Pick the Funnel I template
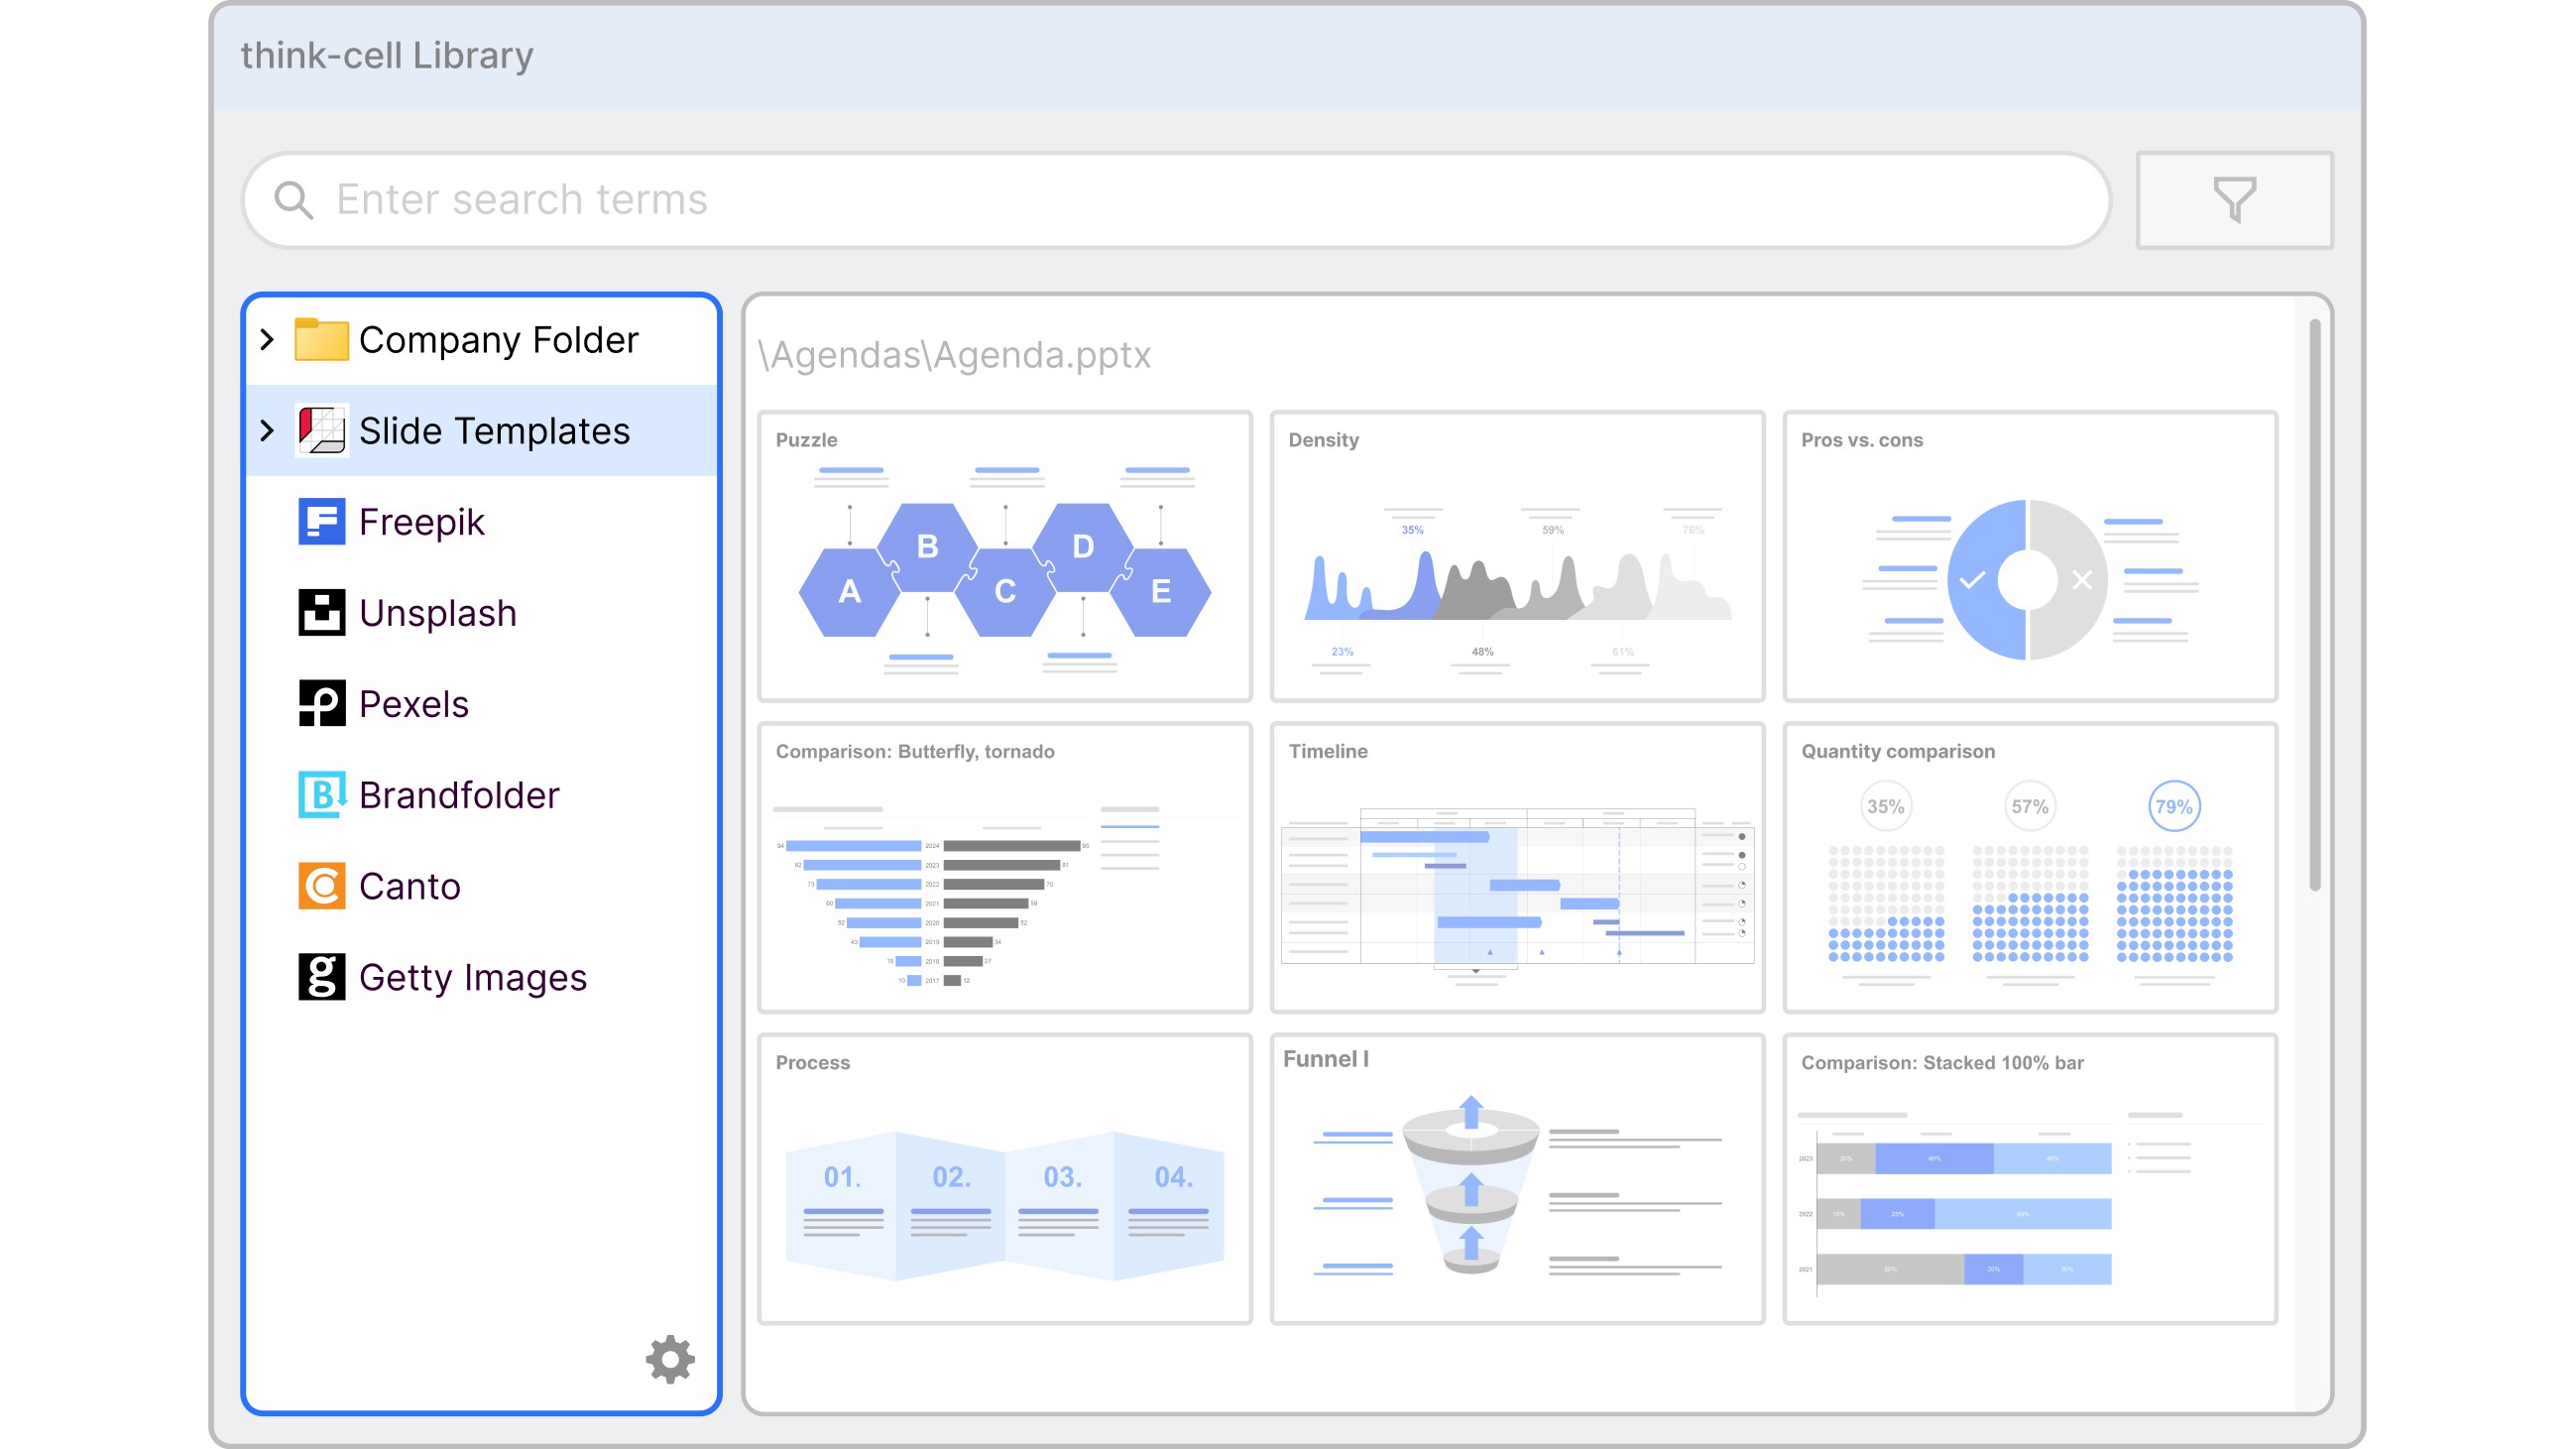Screen dimensions: 2576x1449 [x=1516, y=1179]
